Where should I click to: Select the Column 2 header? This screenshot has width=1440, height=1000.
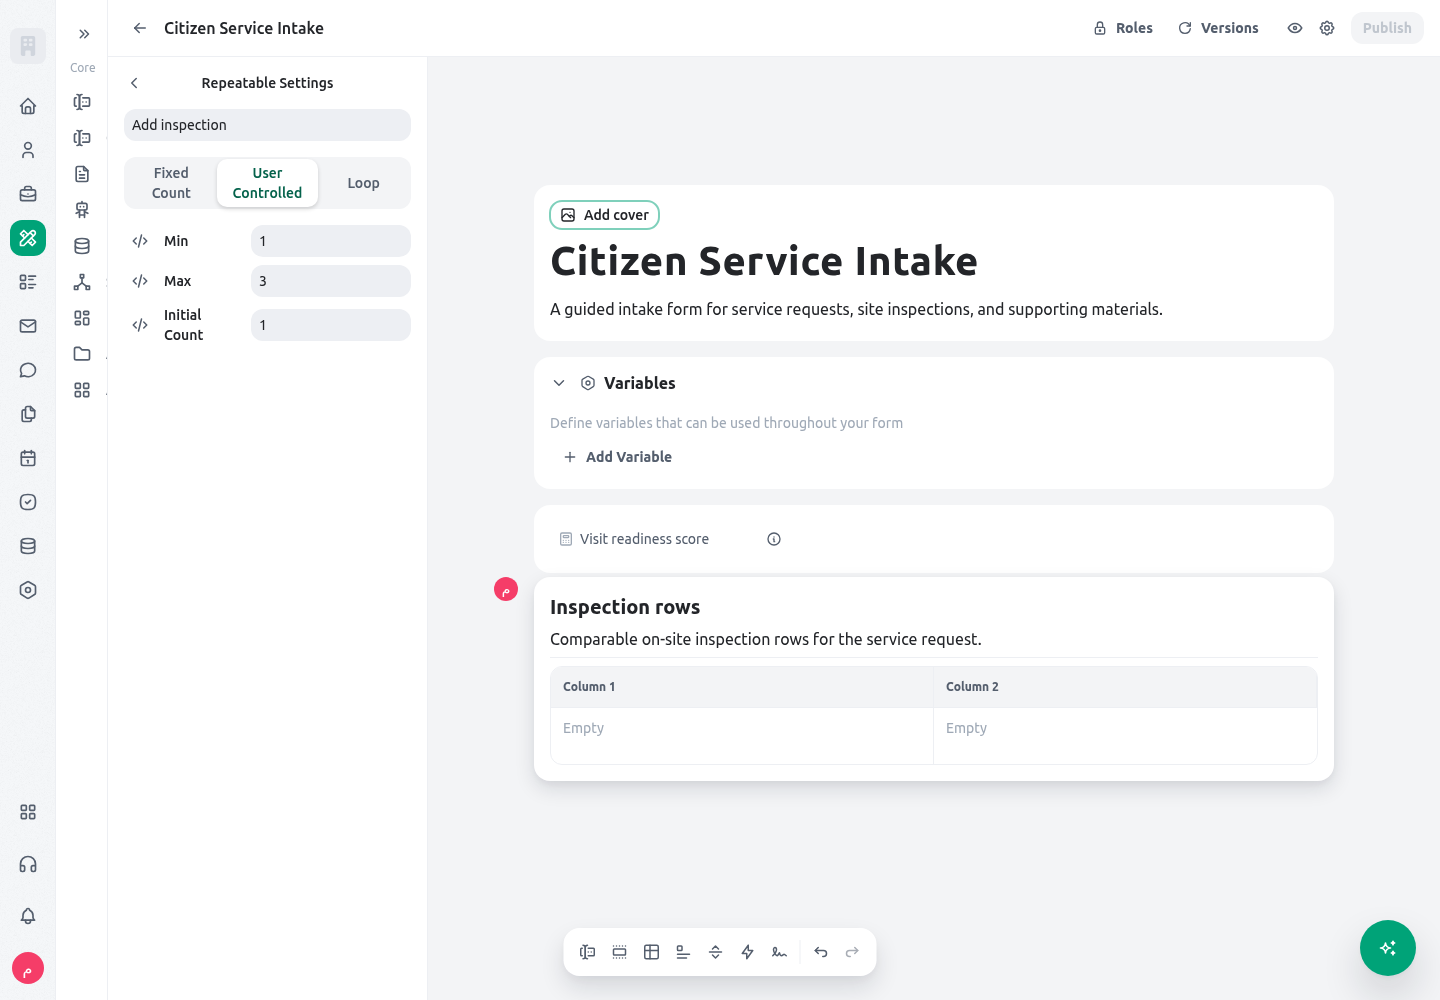1125,687
